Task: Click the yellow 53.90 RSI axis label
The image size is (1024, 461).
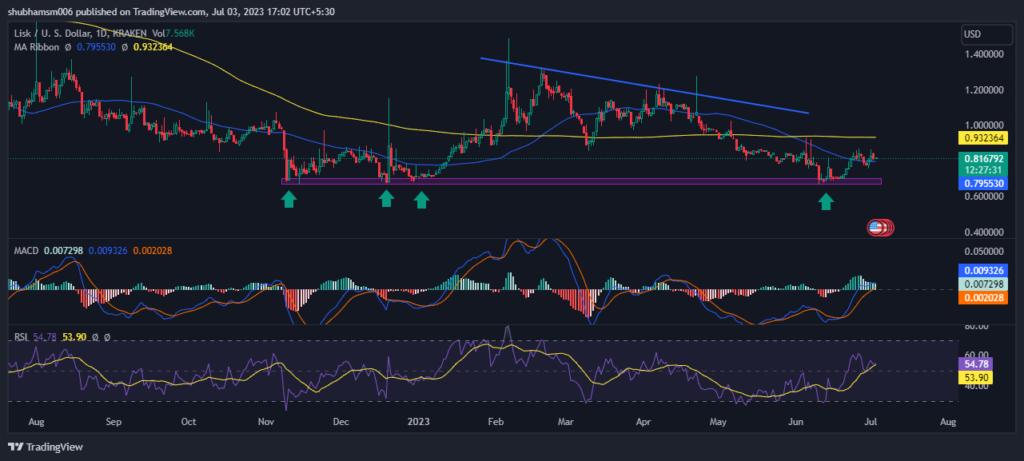Action: pyautogui.click(x=974, y=377)
